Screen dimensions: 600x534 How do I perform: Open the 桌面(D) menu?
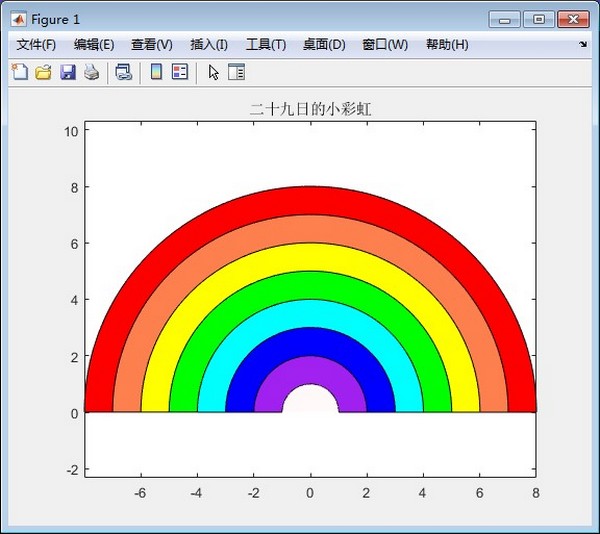[x=324, y=45]
